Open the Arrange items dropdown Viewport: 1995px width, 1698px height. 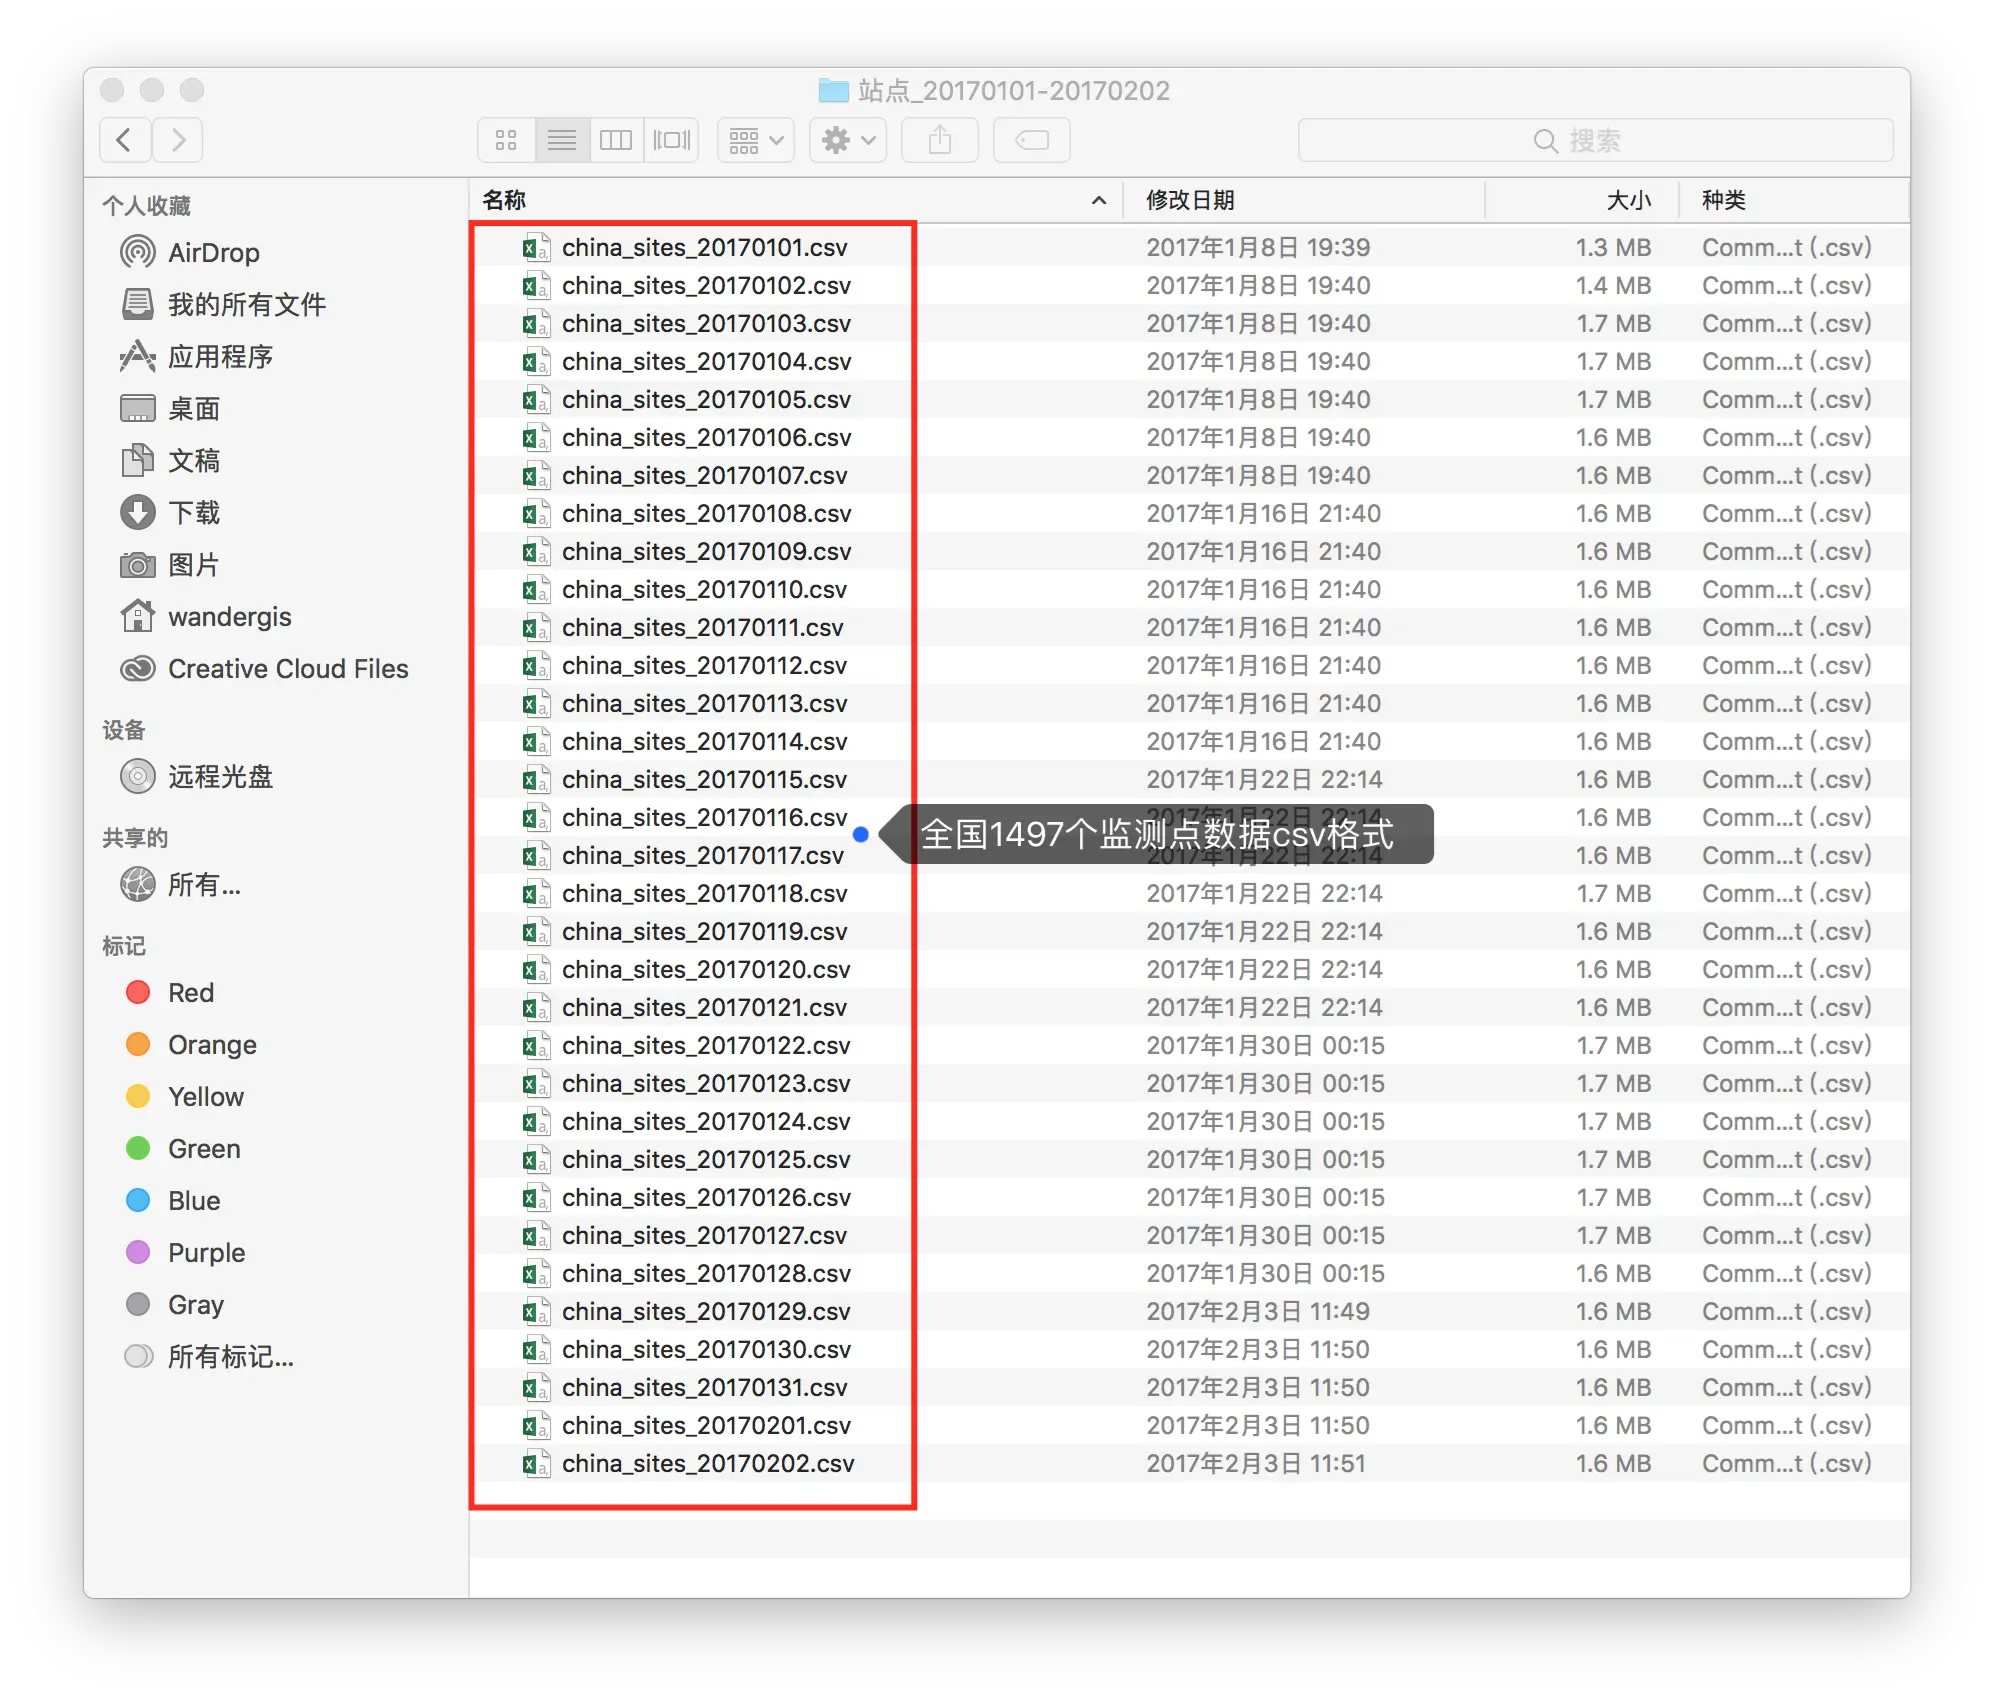point(755,140)
